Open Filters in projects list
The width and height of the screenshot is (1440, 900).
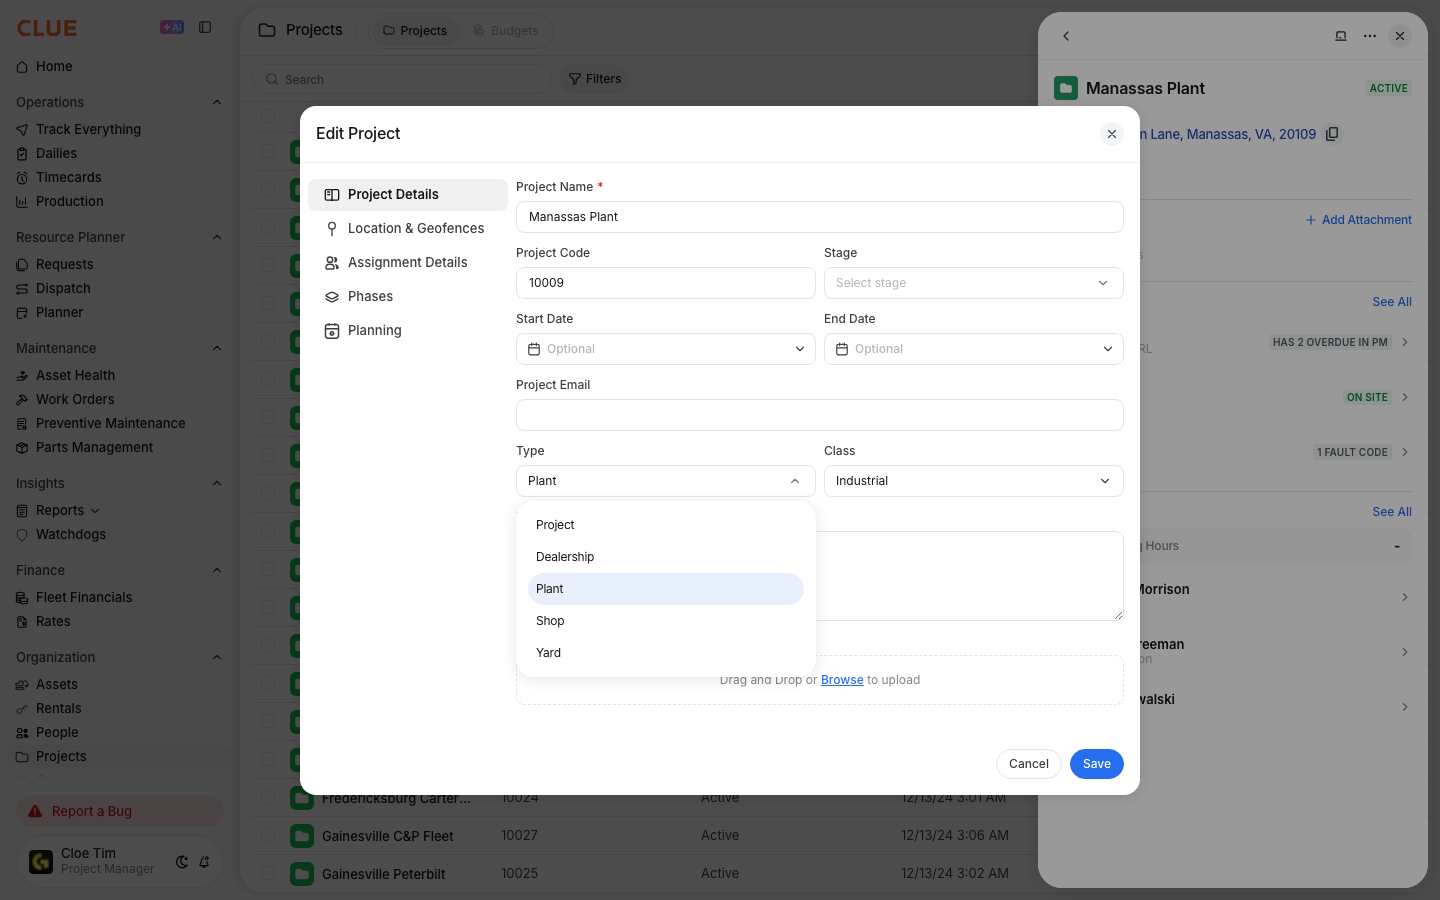tap(595, 79)
